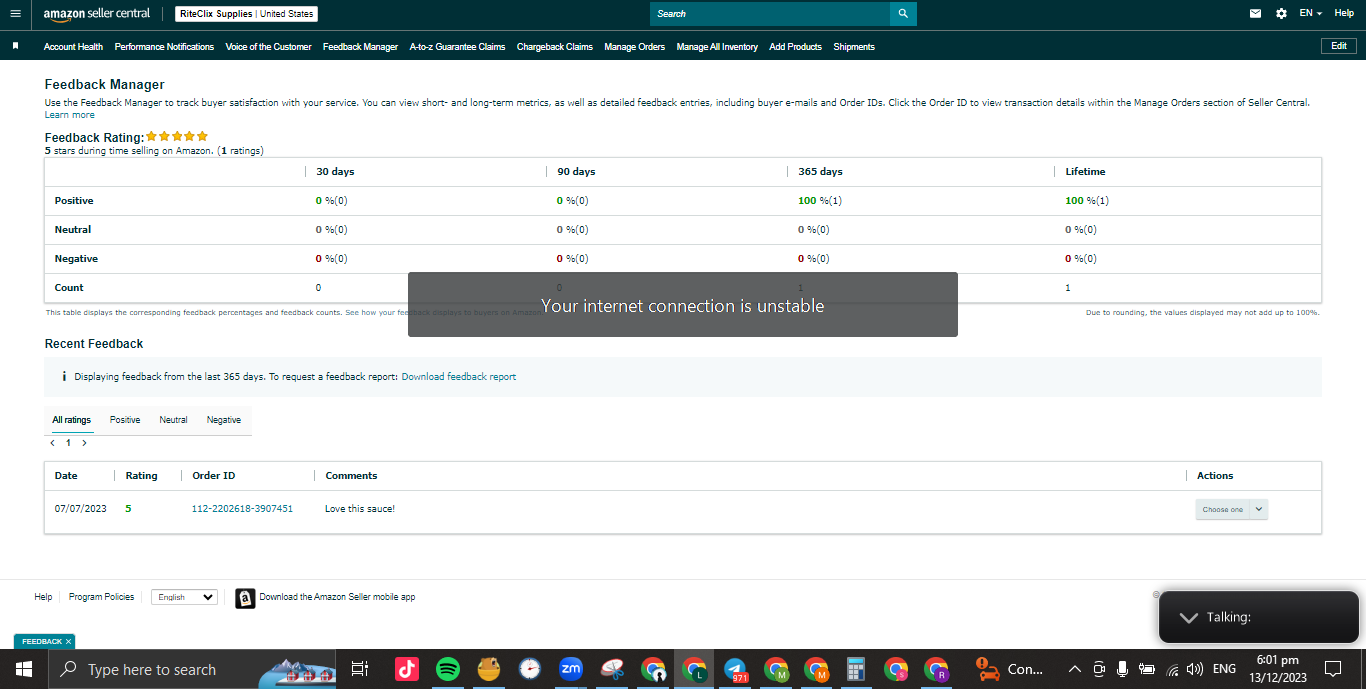
Task: Open the mail messages icon
Action: click(x=1256, y=14)
